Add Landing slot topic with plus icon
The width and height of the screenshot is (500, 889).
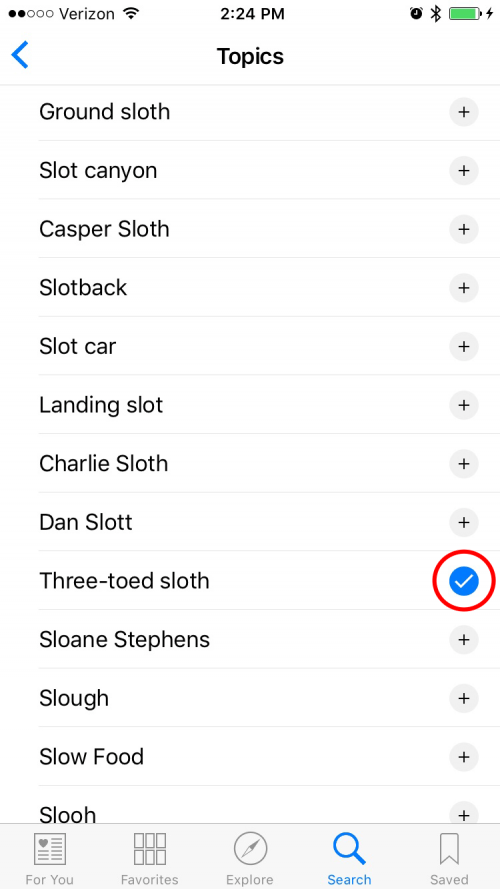464,405
